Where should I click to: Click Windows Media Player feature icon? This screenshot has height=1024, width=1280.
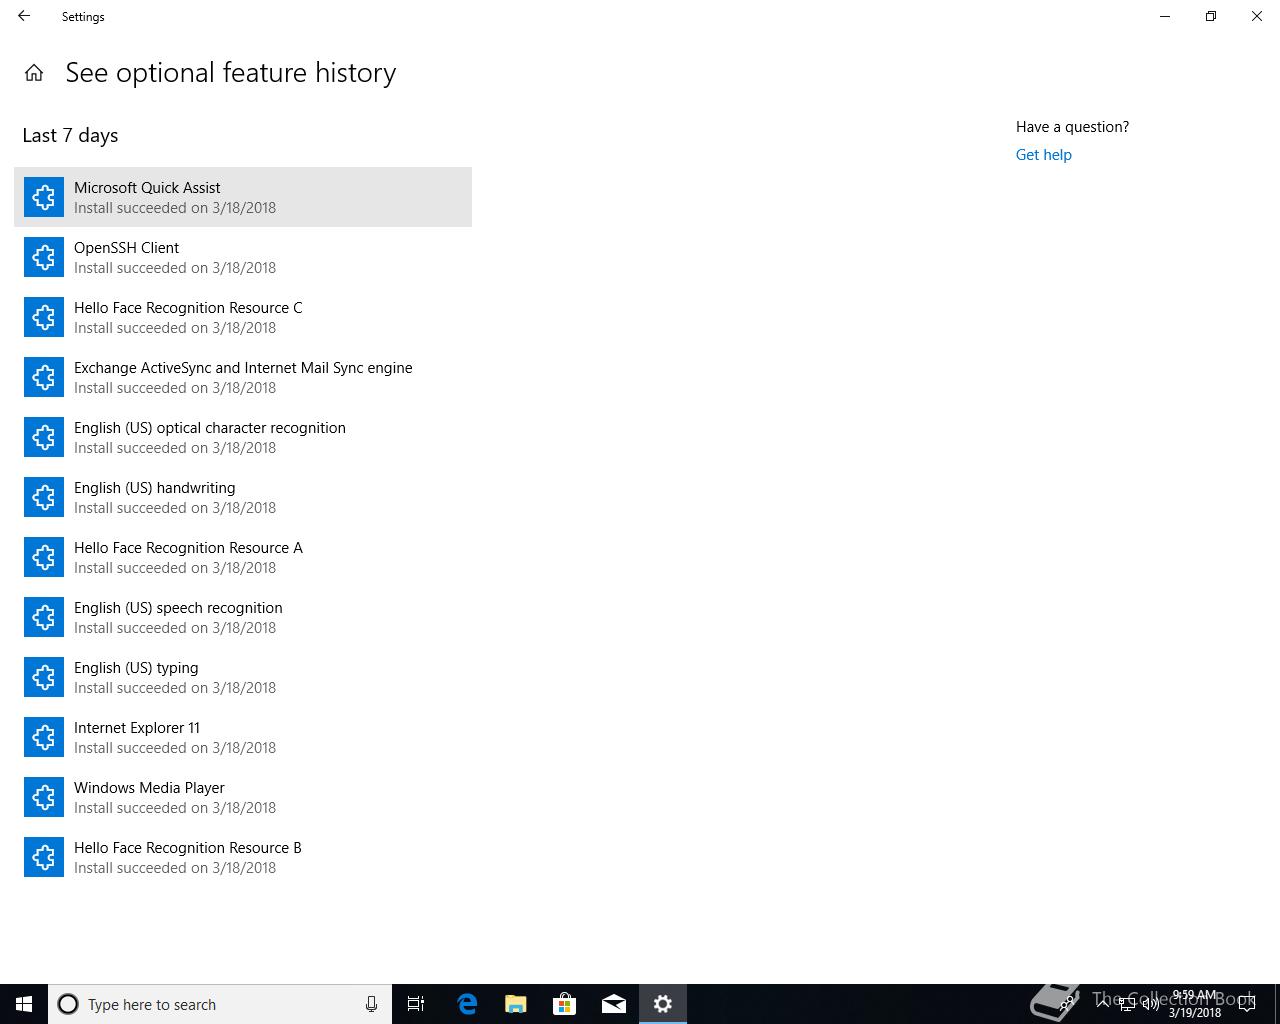tap(44, 797)
